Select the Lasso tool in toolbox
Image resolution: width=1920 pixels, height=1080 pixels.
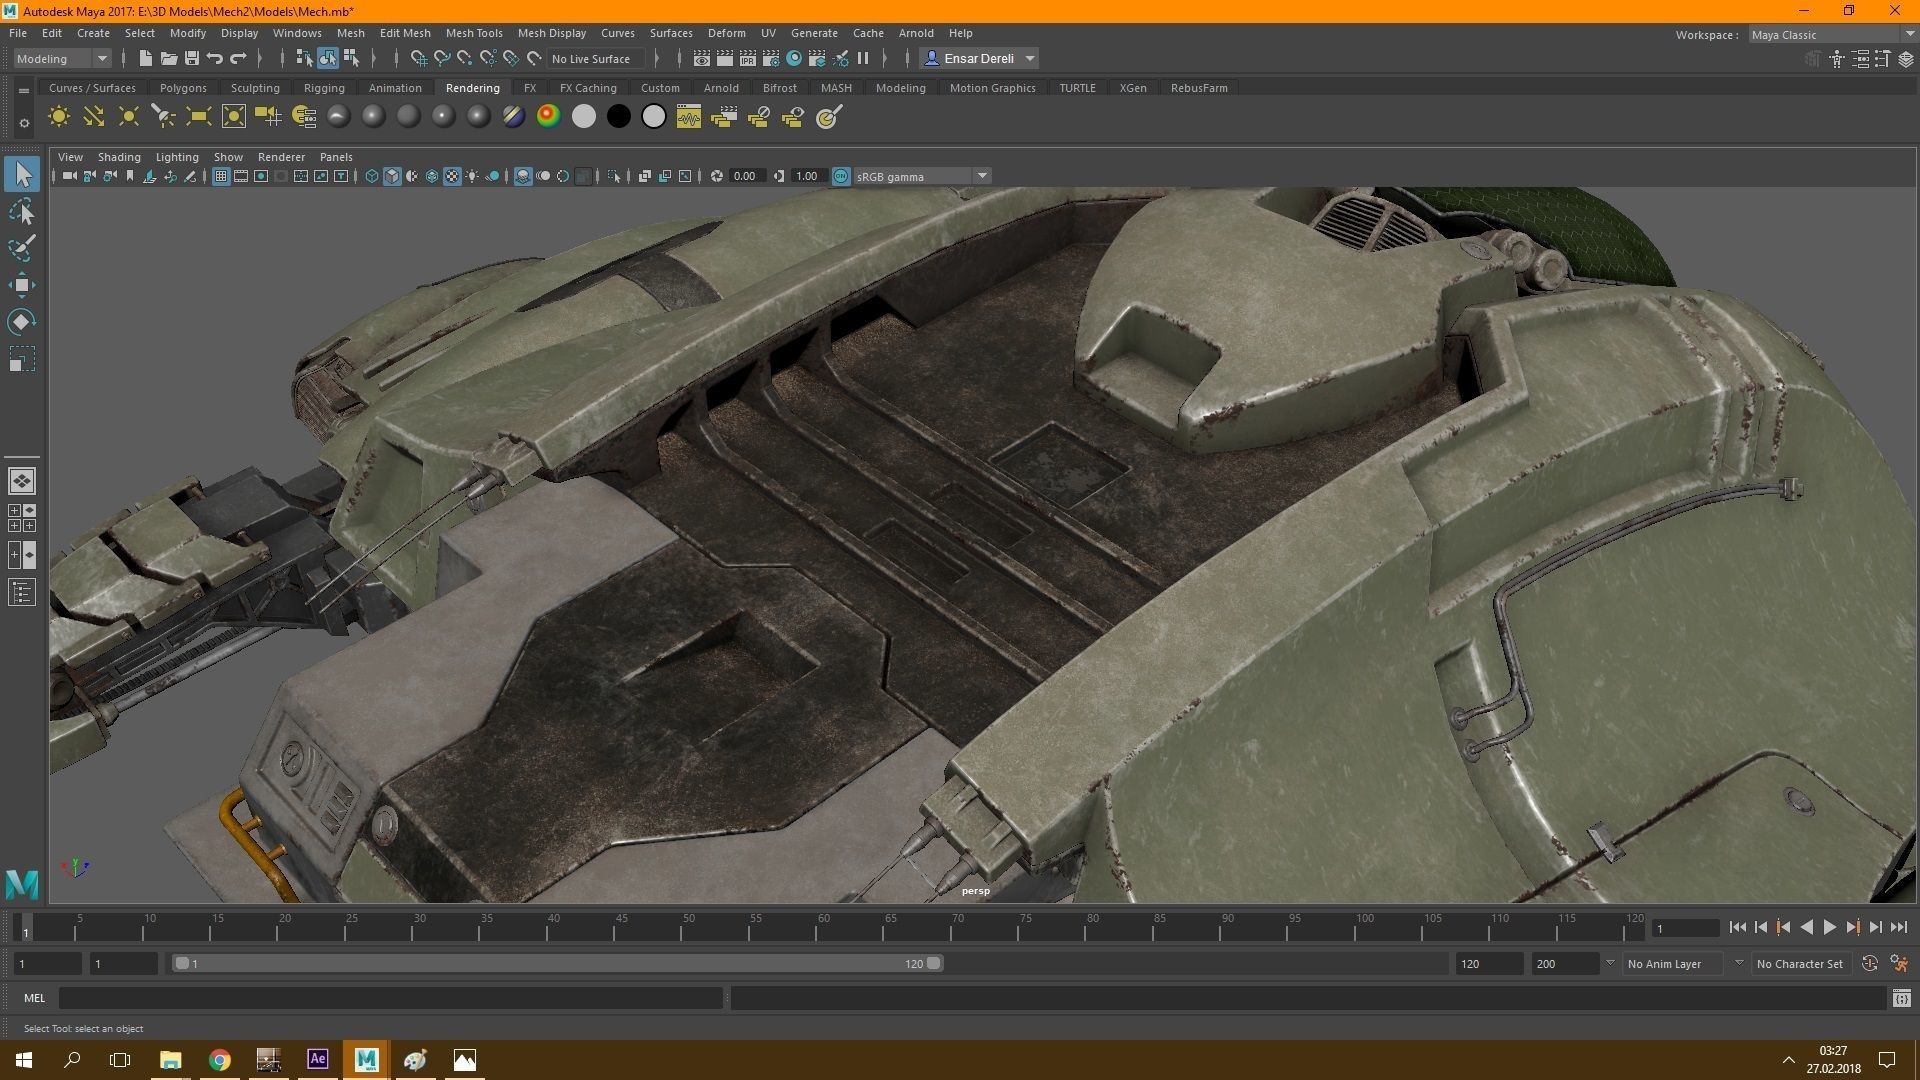[x=22, y=212]
